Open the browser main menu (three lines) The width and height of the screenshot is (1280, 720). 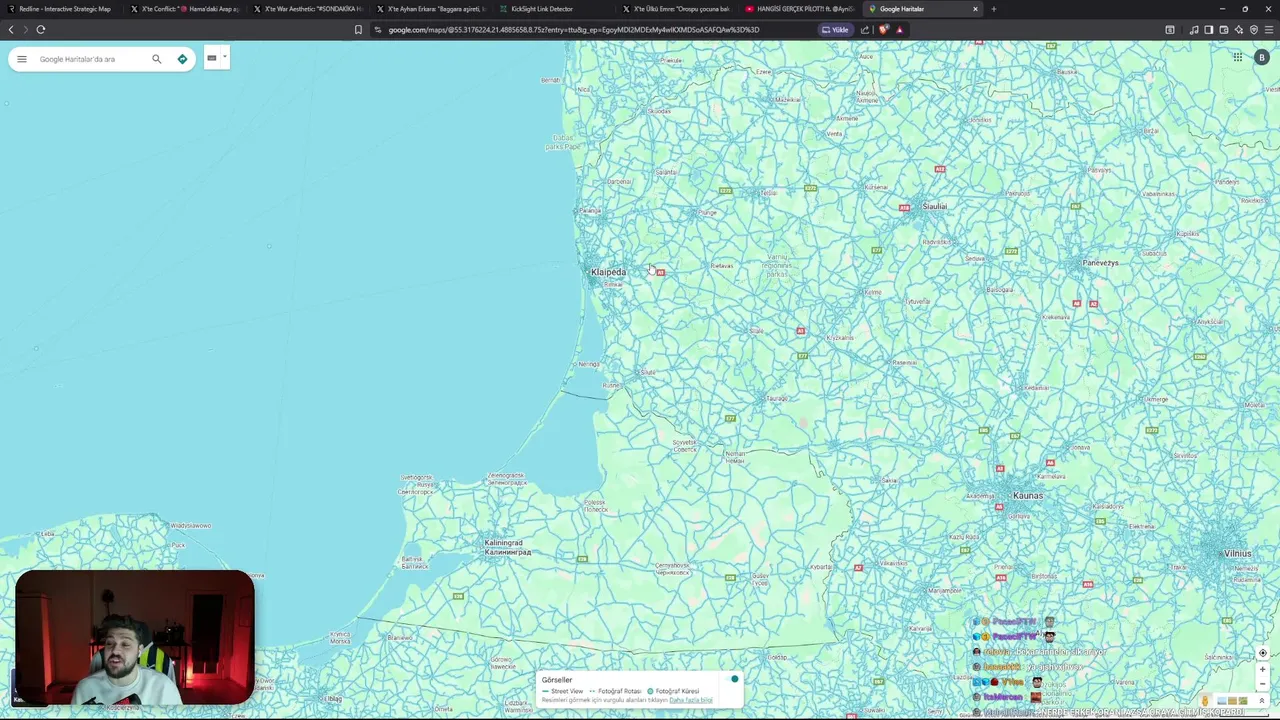1269,29
